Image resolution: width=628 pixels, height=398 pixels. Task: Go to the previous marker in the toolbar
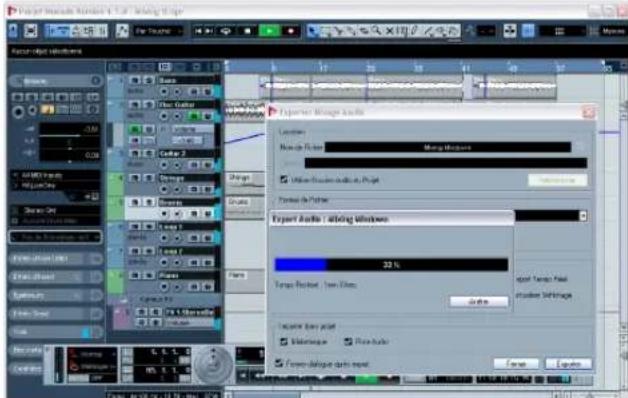[x=198, y=31]
